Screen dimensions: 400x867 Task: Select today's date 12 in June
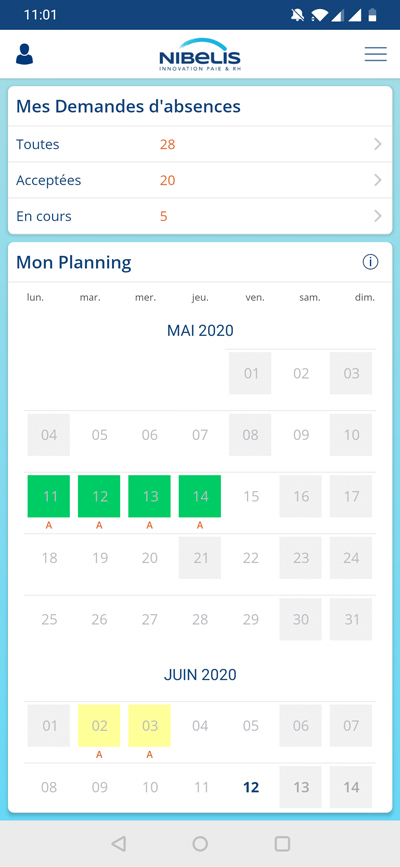[x=251, y=787]
